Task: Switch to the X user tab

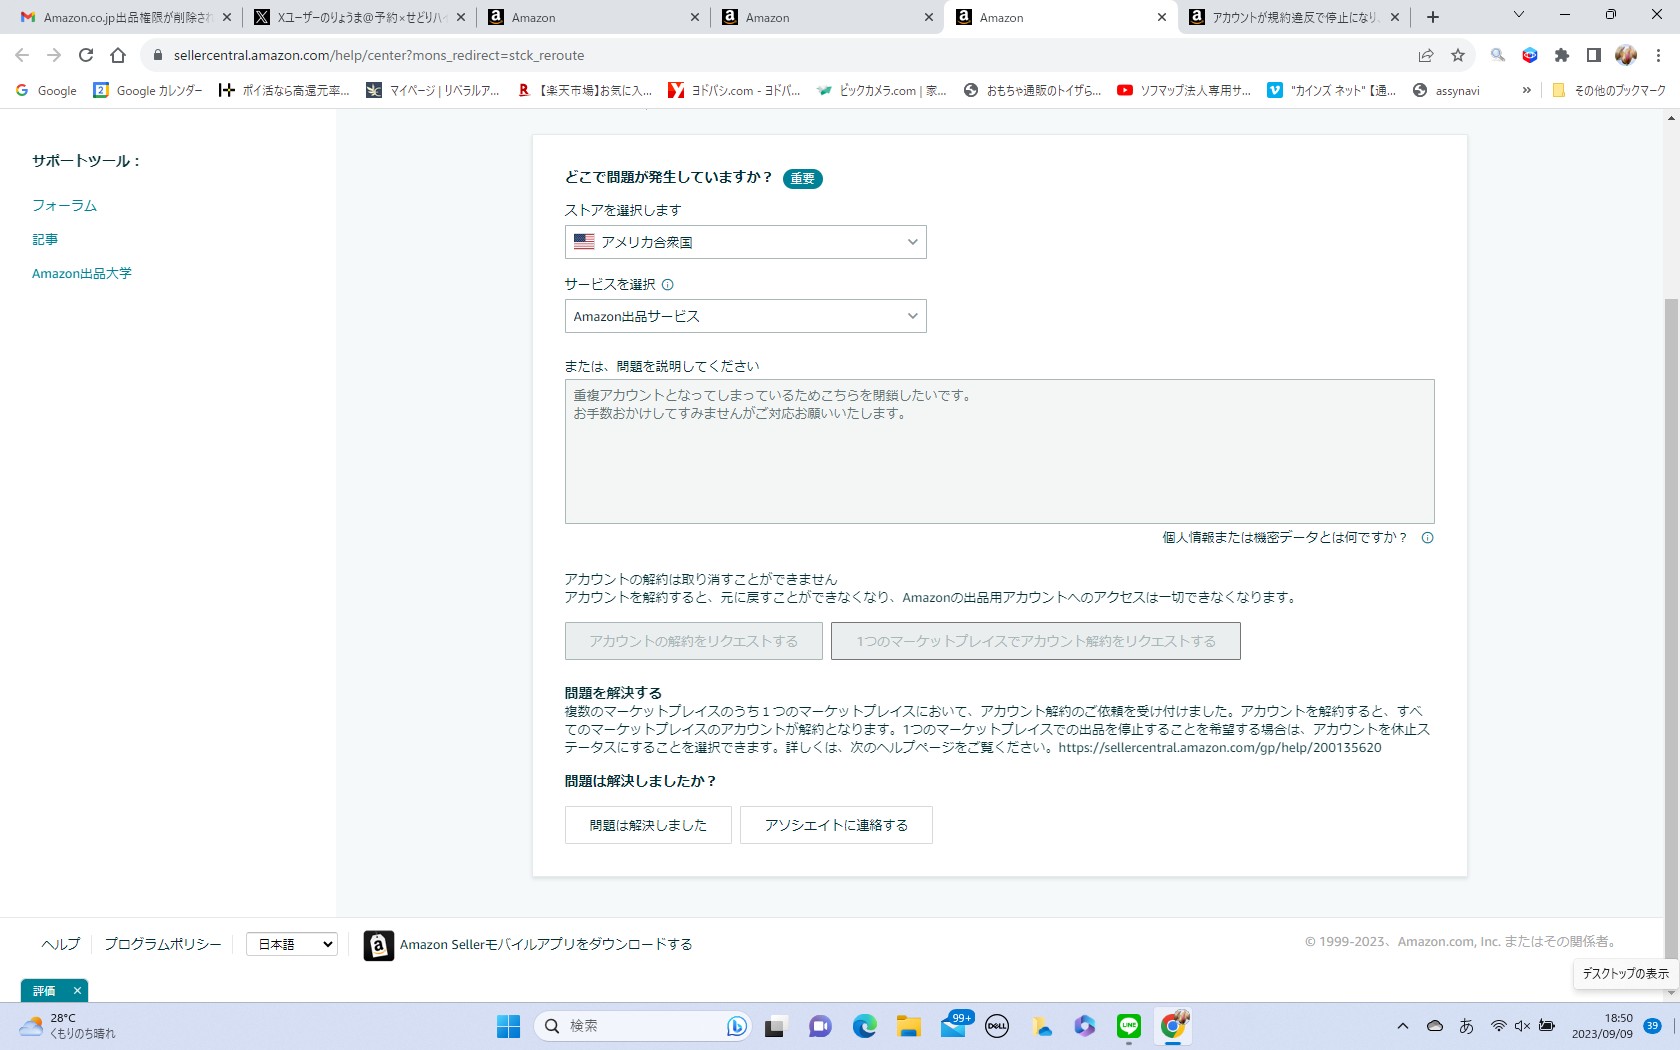Action: [x=358, y=17]
